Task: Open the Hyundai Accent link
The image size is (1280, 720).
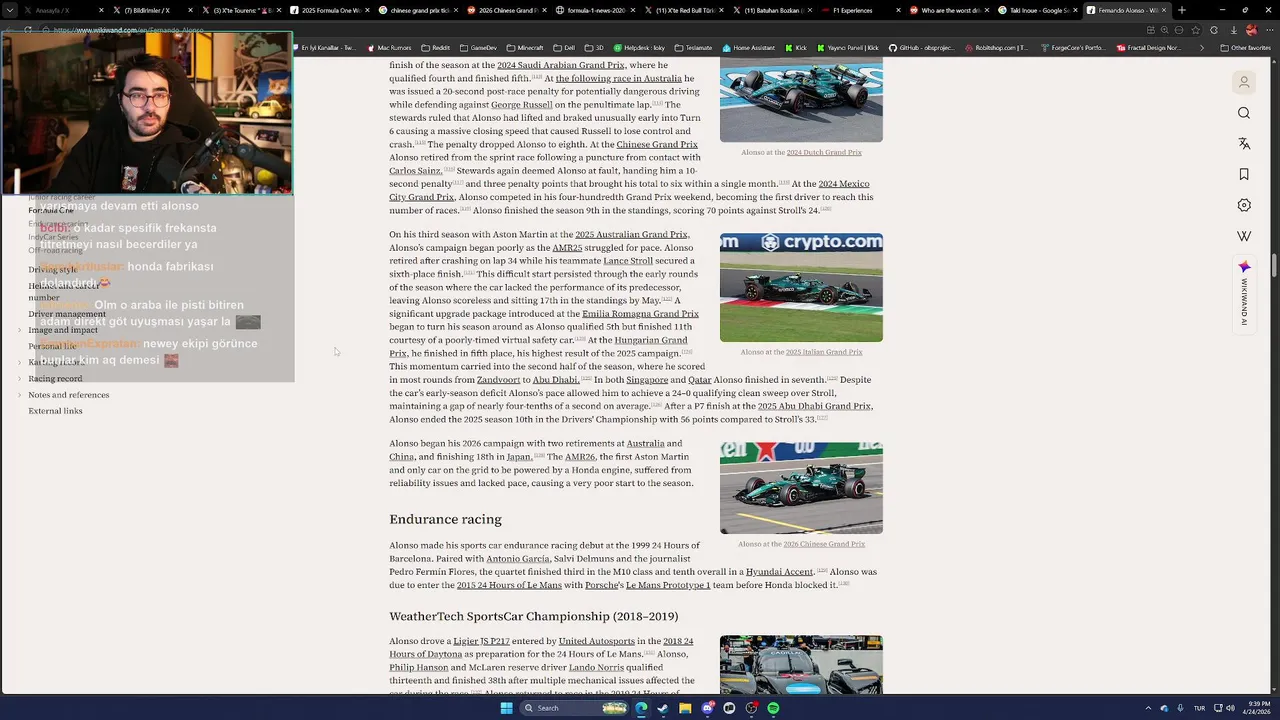Action: (x=779, y=572)
